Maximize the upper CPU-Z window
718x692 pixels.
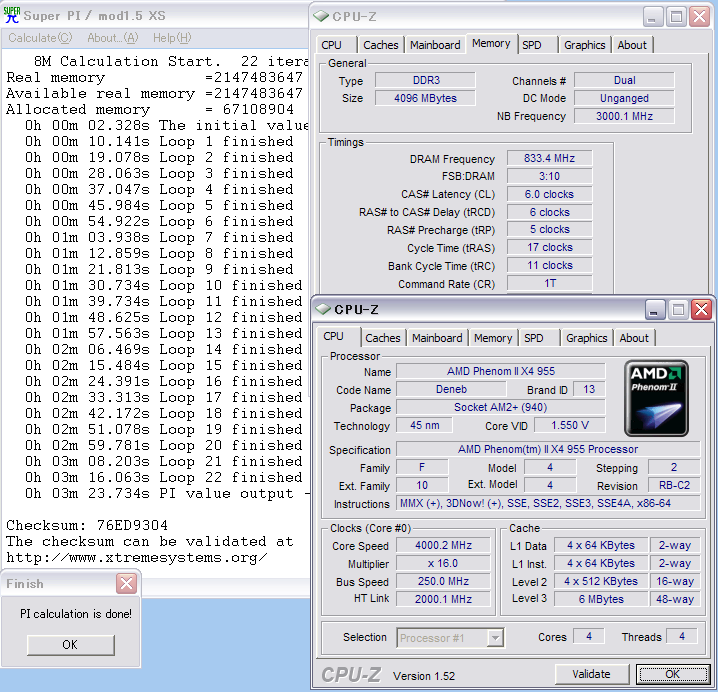click(x=676, y=17)
